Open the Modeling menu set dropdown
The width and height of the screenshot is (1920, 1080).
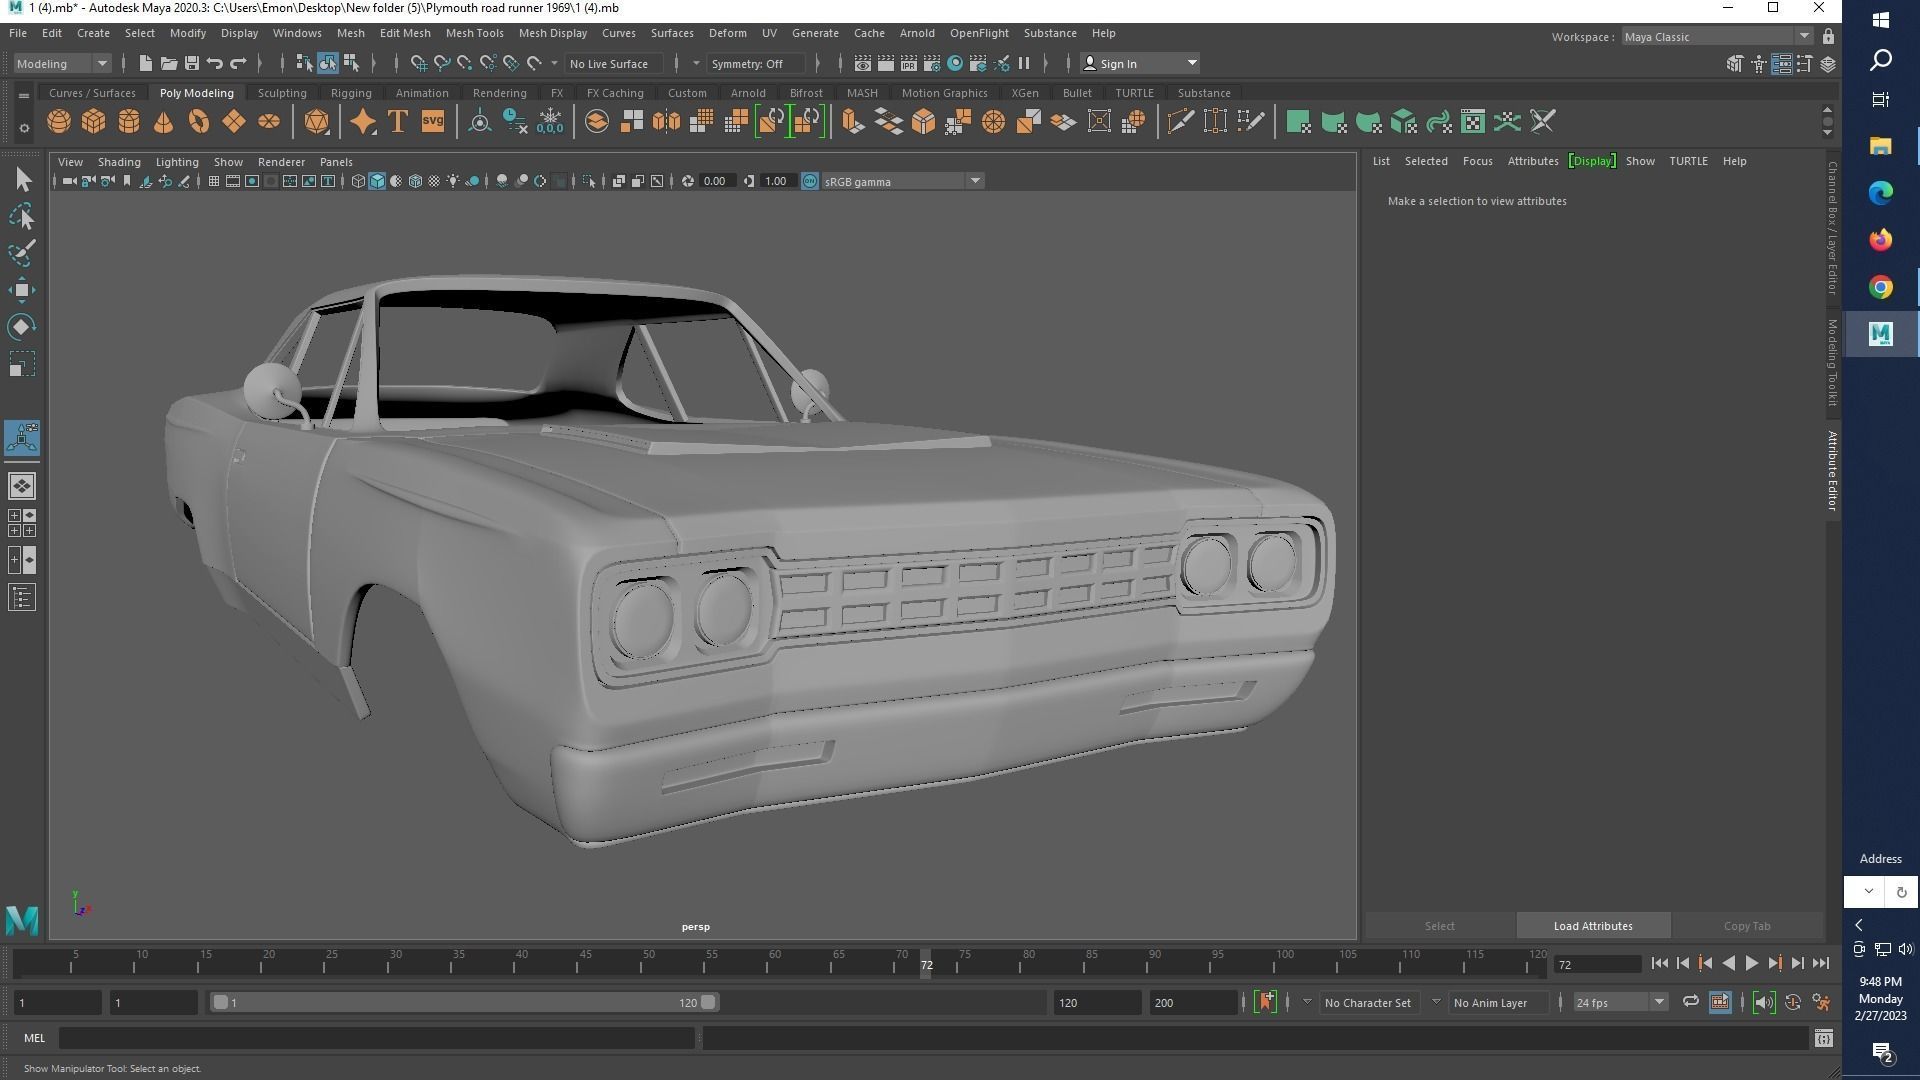[62, 63]
